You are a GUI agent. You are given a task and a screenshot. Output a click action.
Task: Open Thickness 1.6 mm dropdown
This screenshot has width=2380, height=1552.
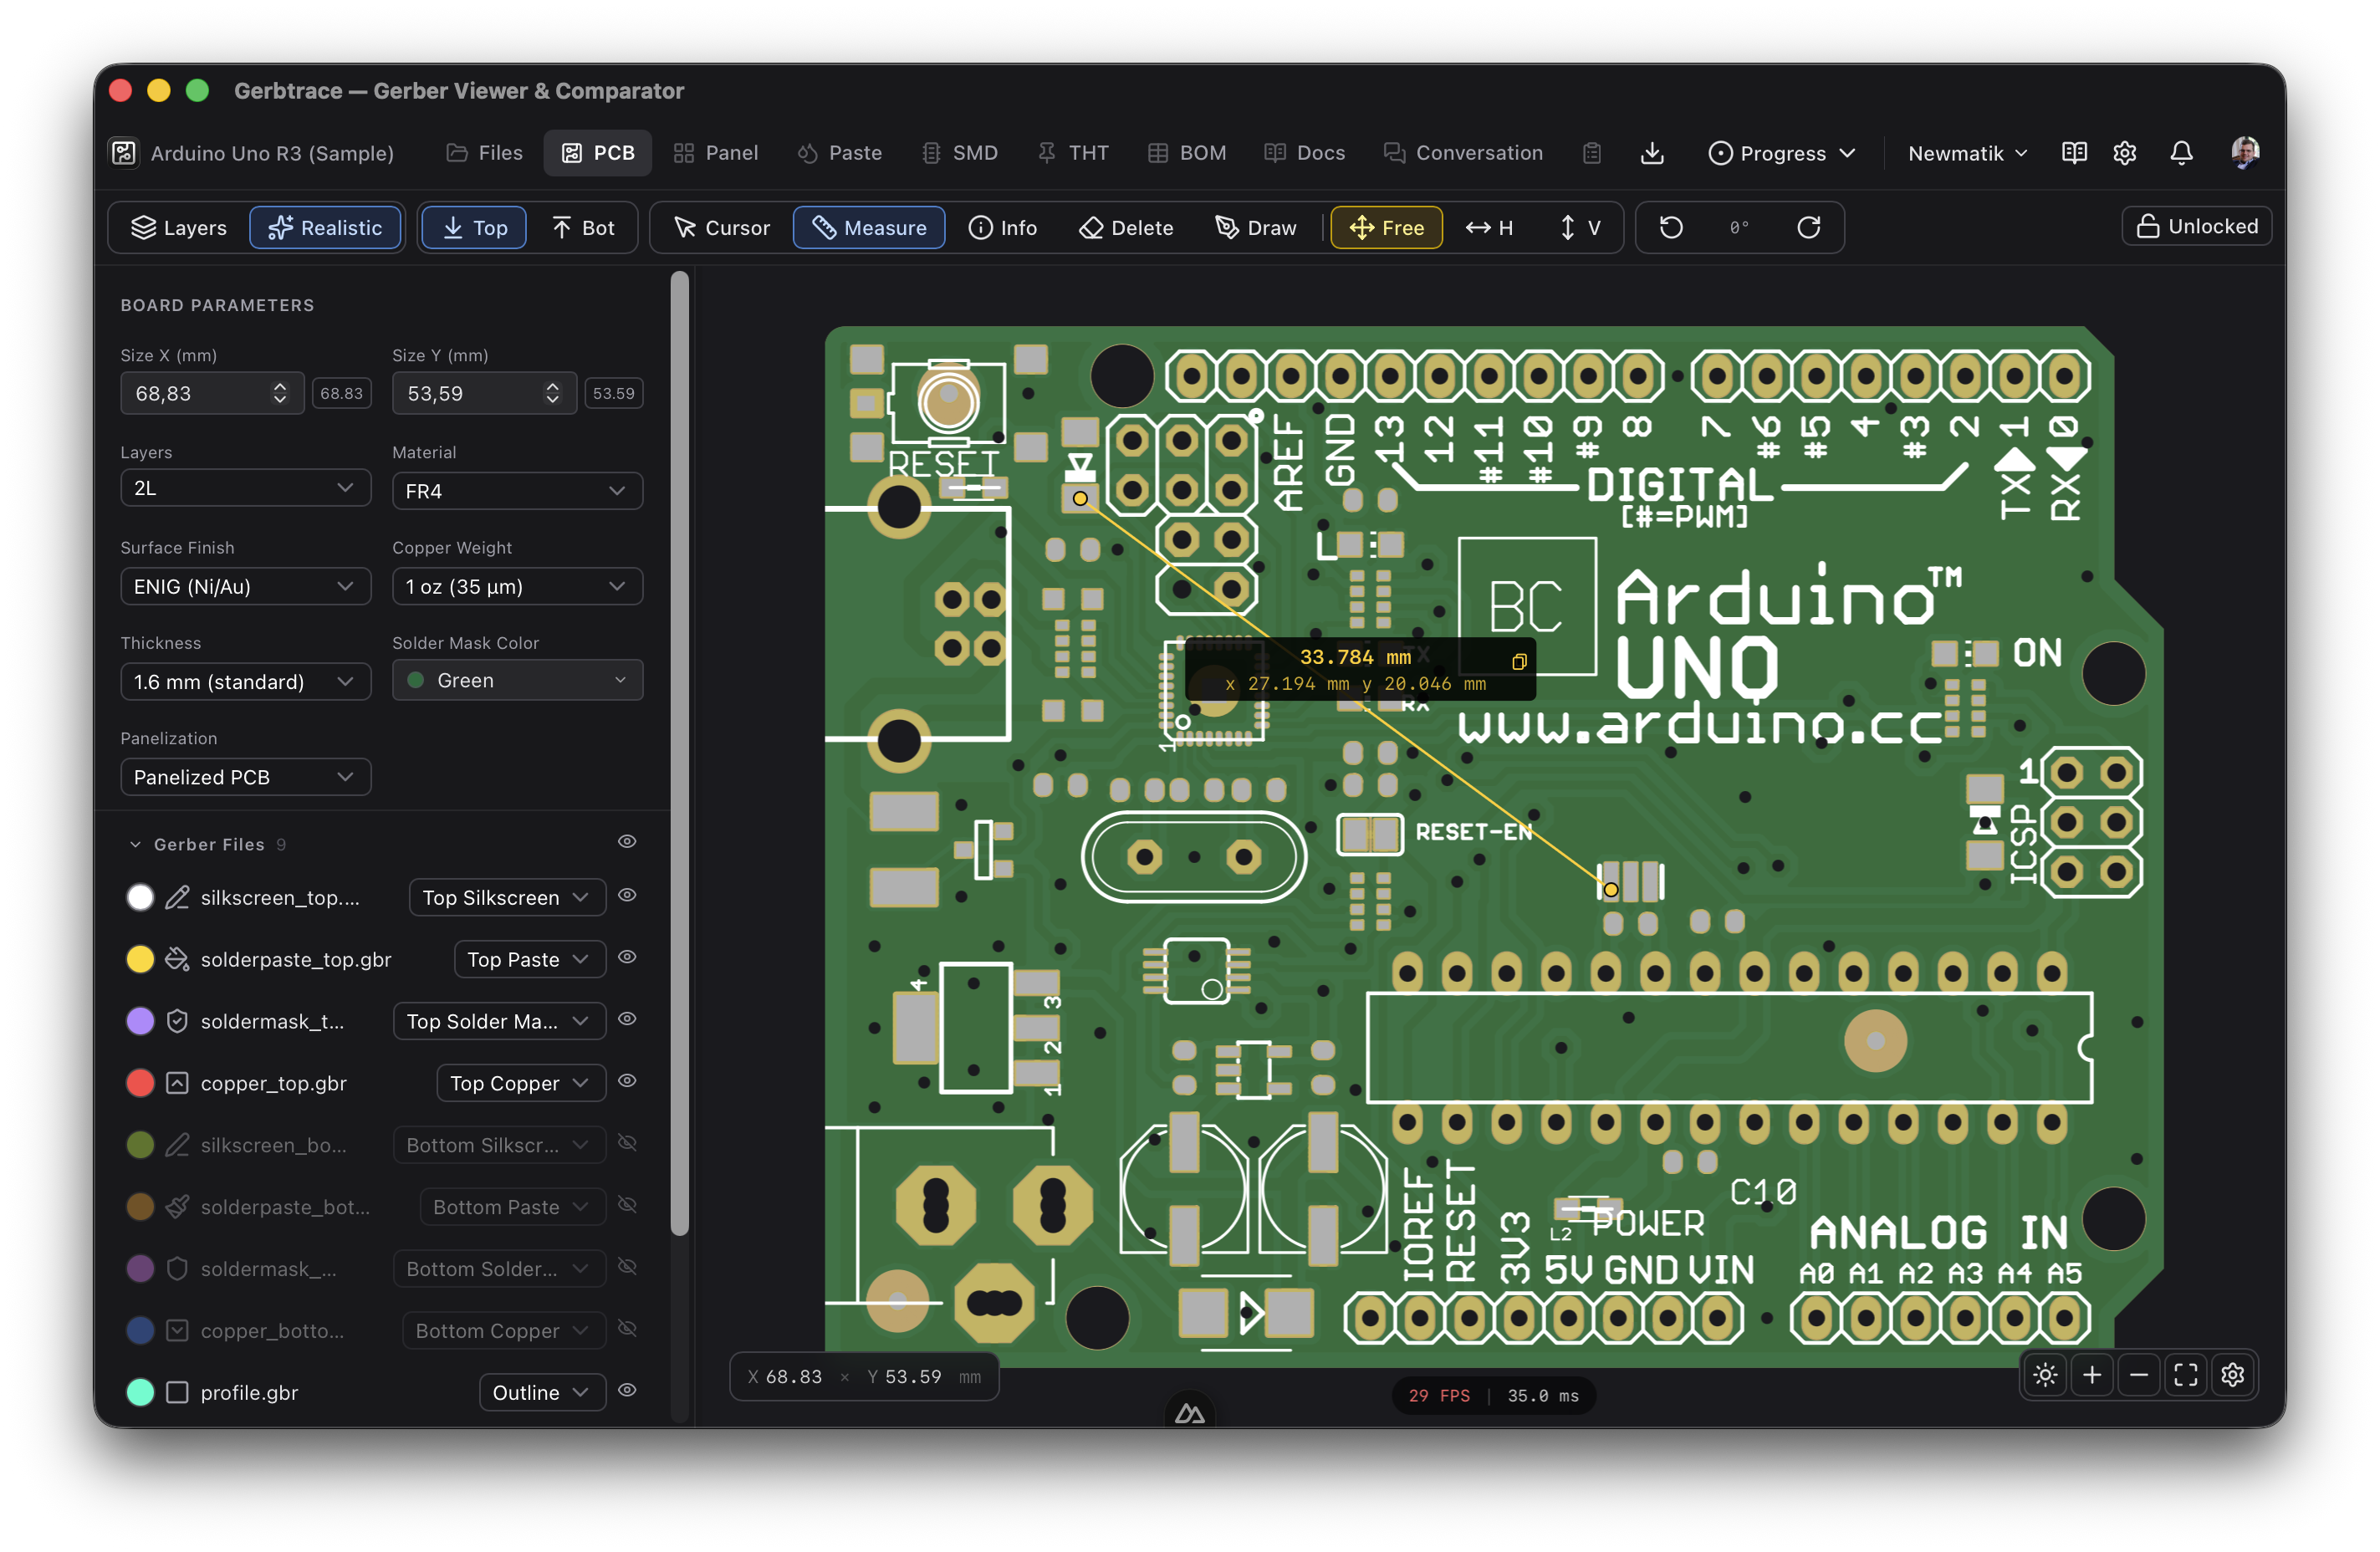click(x=245, y=682)
